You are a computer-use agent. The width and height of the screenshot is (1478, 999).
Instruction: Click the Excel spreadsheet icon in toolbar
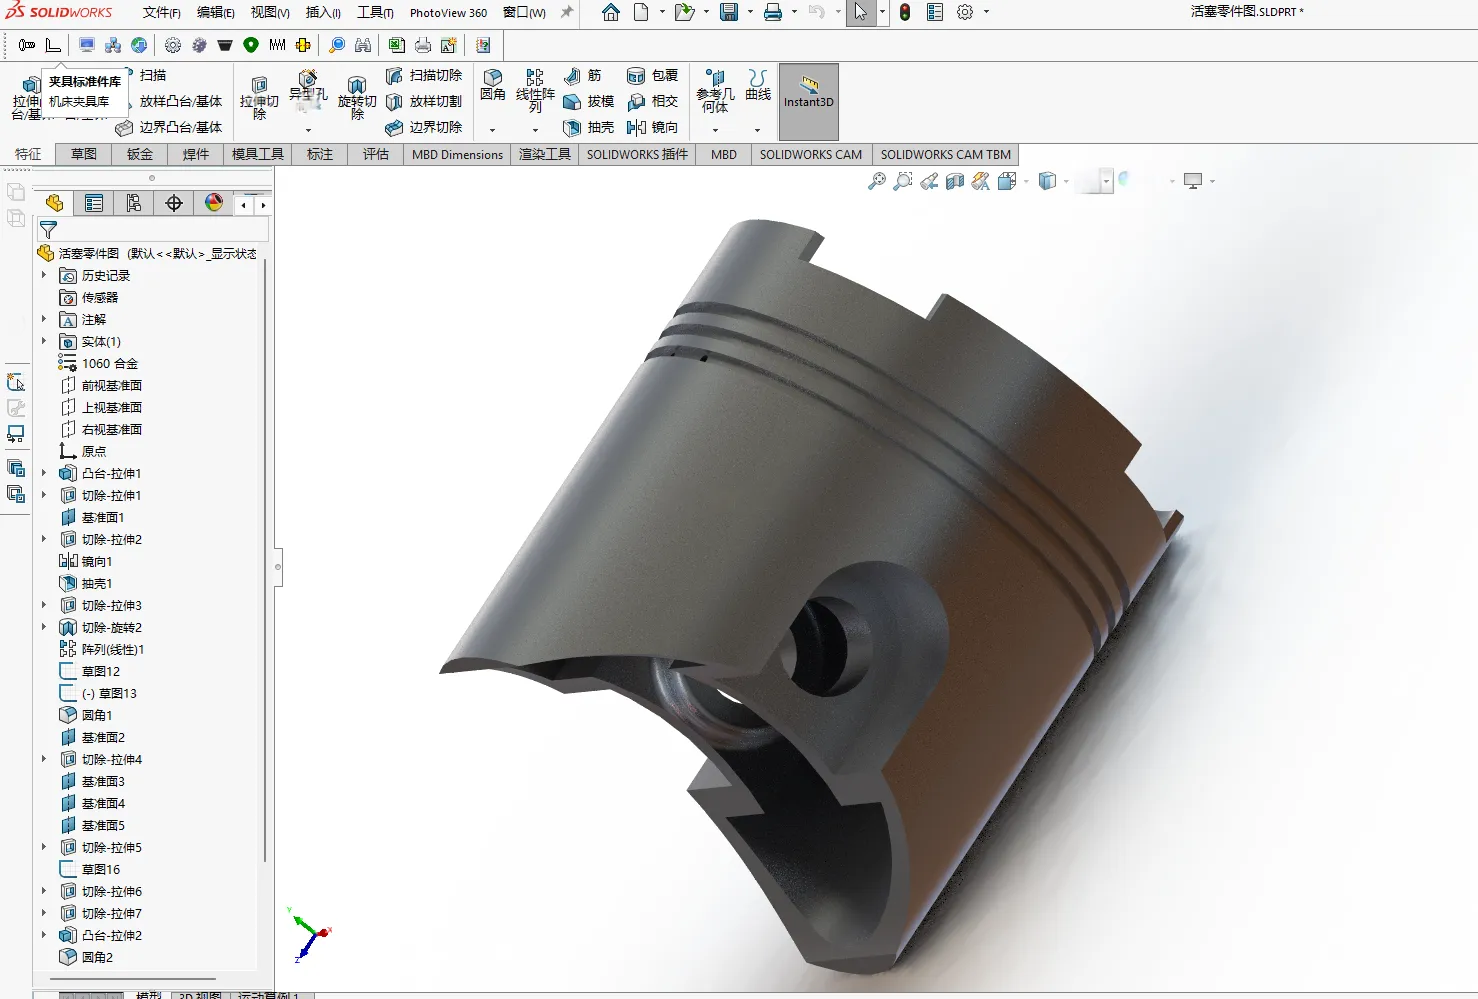(x=397, y=45)
